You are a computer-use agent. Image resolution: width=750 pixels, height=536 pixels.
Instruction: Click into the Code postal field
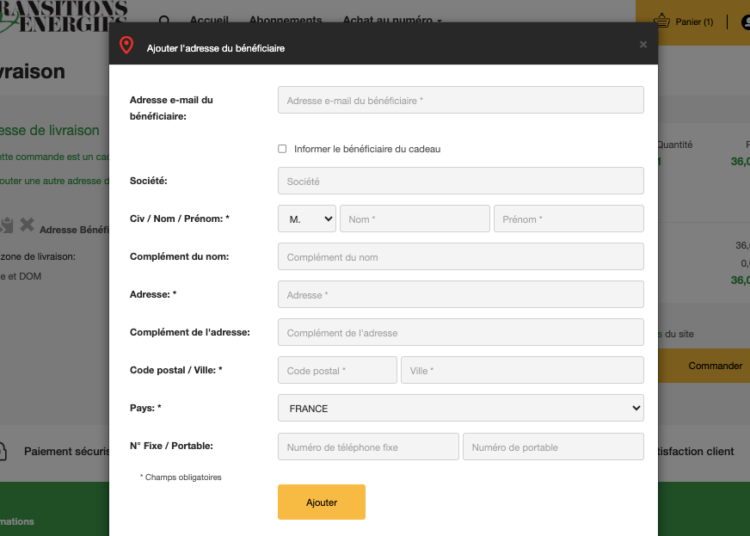point(337,370)
